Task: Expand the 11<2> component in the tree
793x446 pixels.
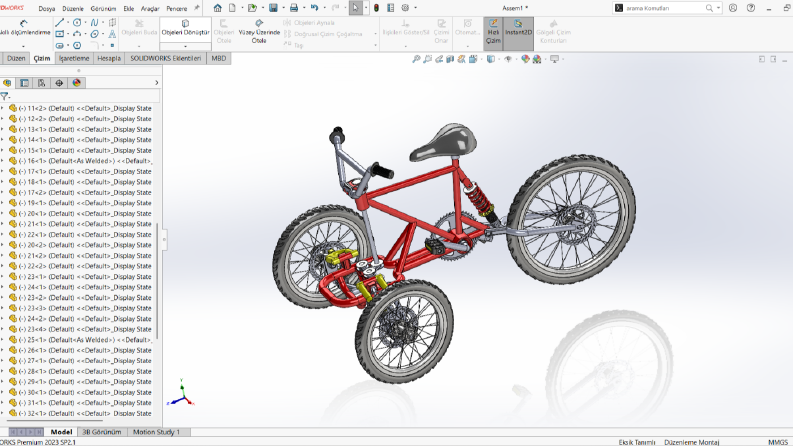Action: click(3, 108)
